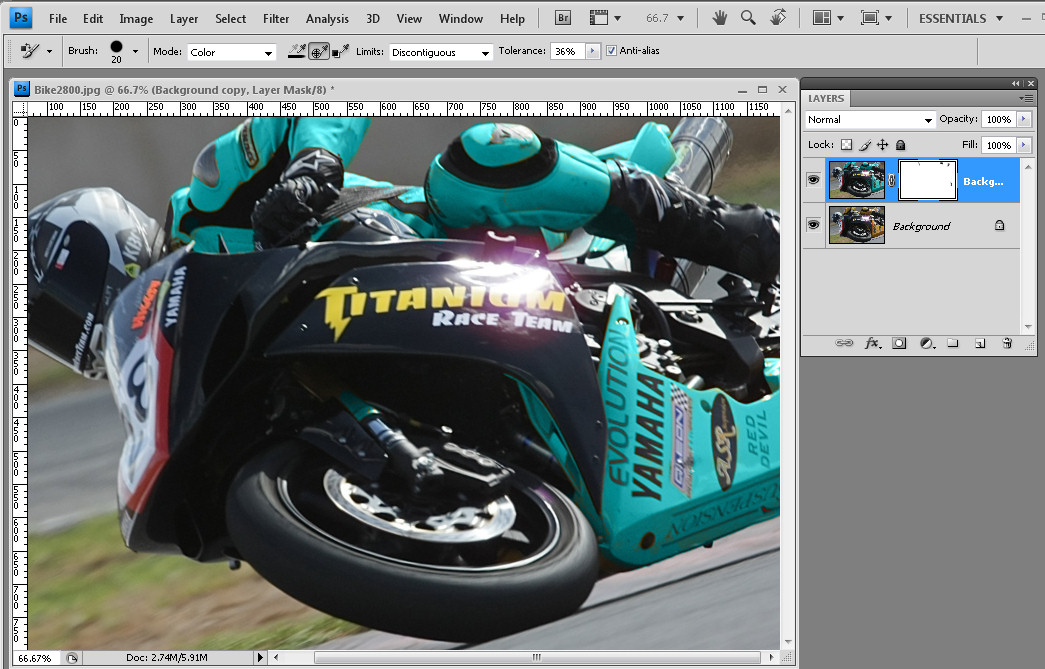
Task: Select the Hand tool in application bar
Action: pyautogui.click(x=719, y=18)
